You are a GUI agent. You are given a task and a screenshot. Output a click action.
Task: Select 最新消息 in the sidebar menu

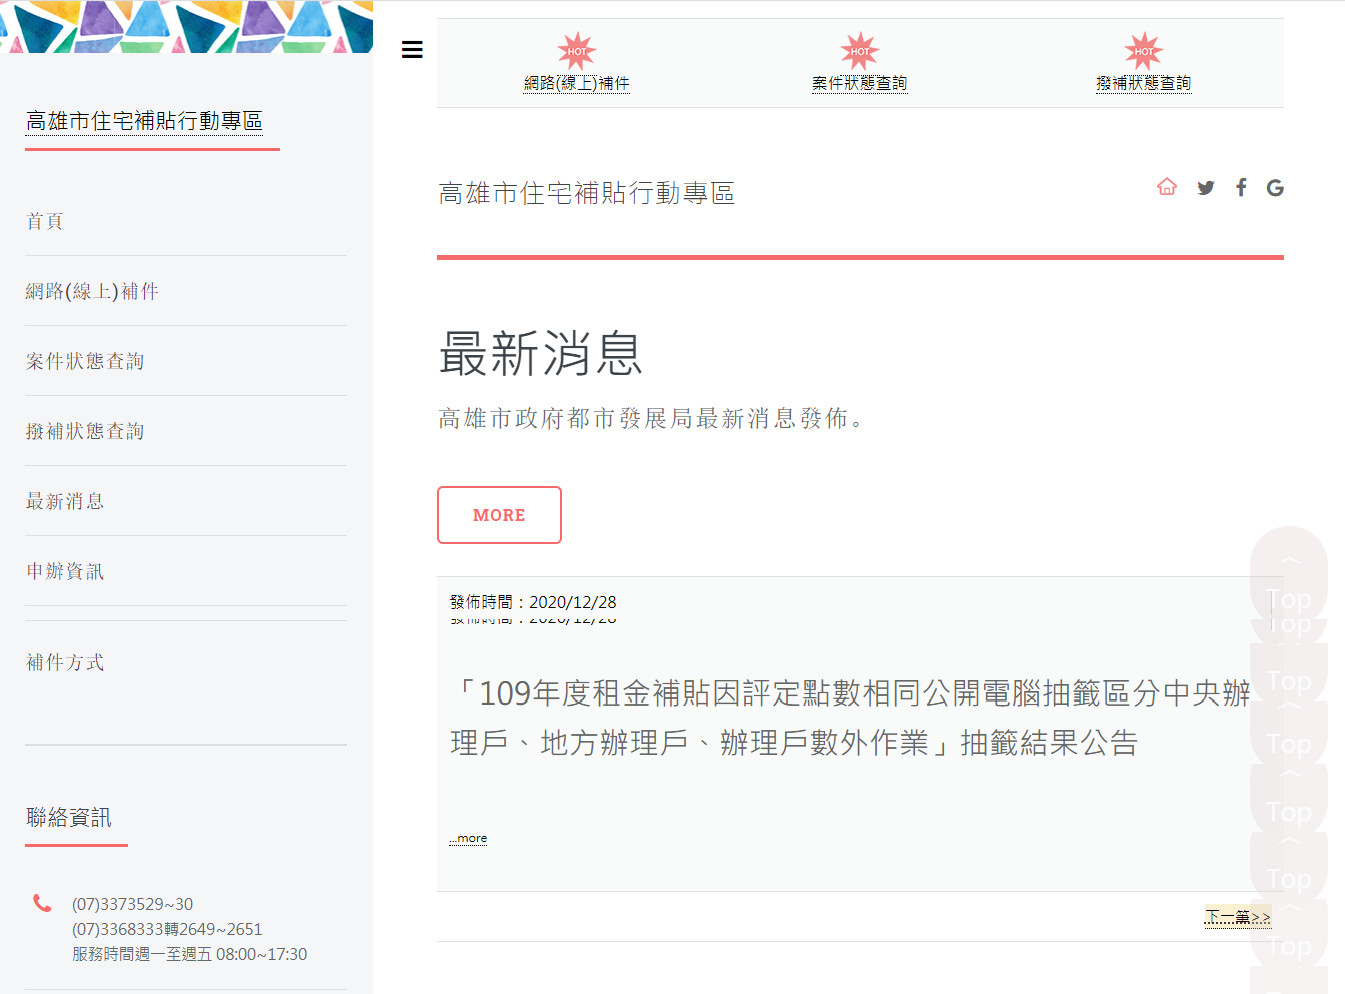pyautogui.click(x=65, y=501)
